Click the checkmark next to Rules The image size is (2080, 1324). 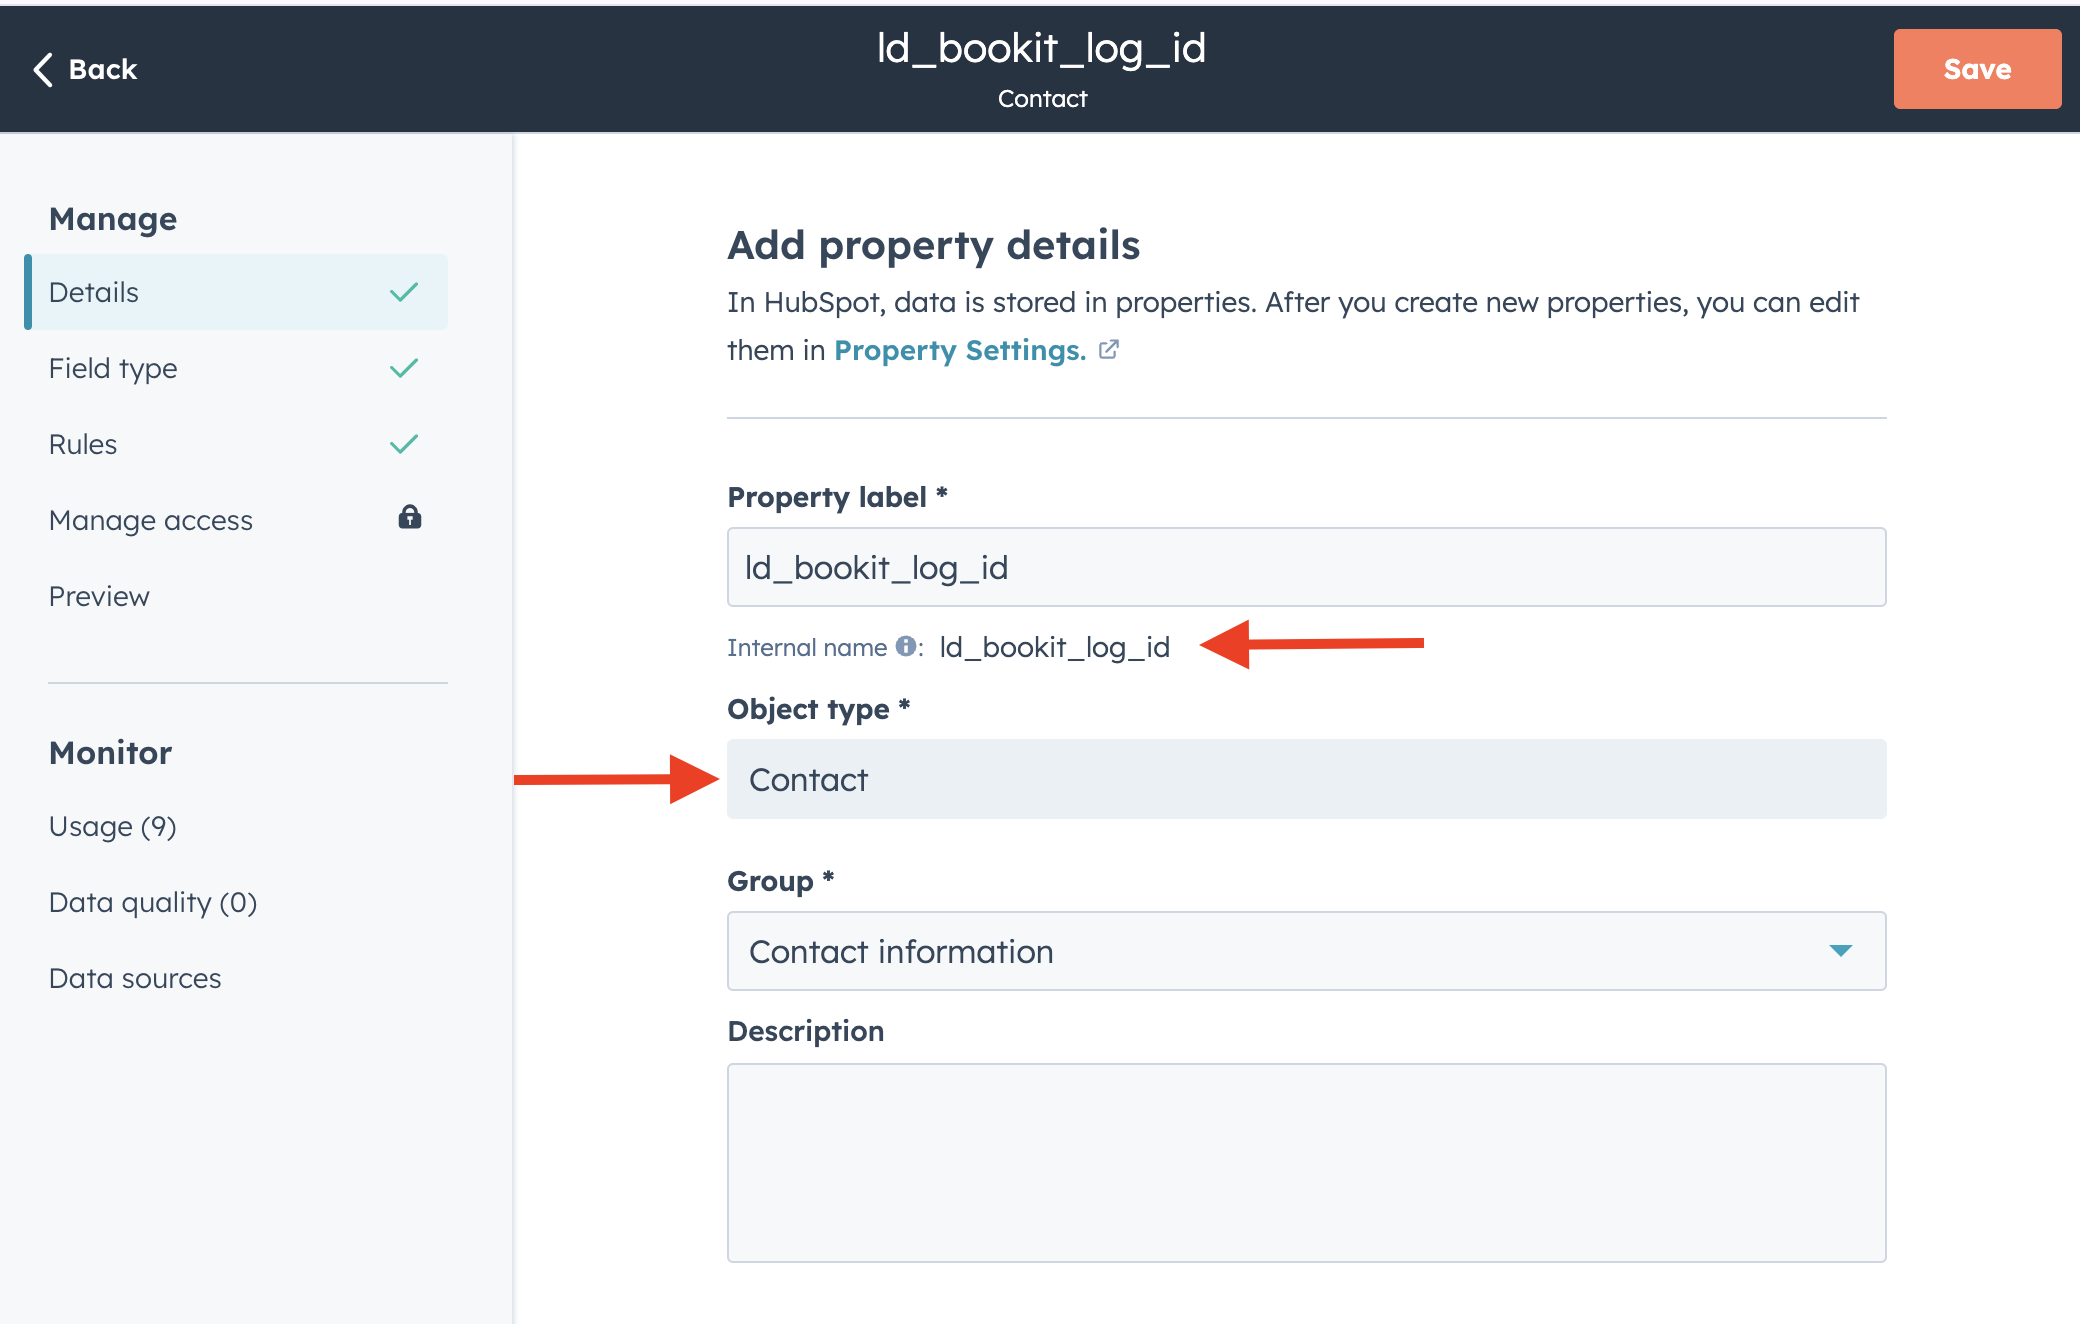click(x=404, y=443)
